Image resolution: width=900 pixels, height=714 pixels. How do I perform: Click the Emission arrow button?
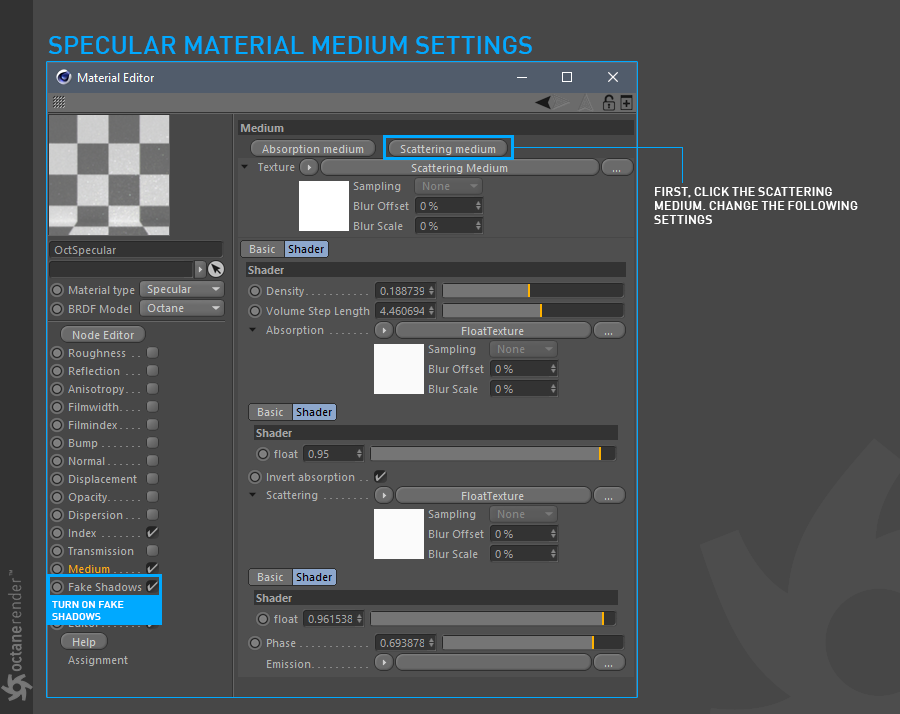pyautogui.click(x=384, y=663)
